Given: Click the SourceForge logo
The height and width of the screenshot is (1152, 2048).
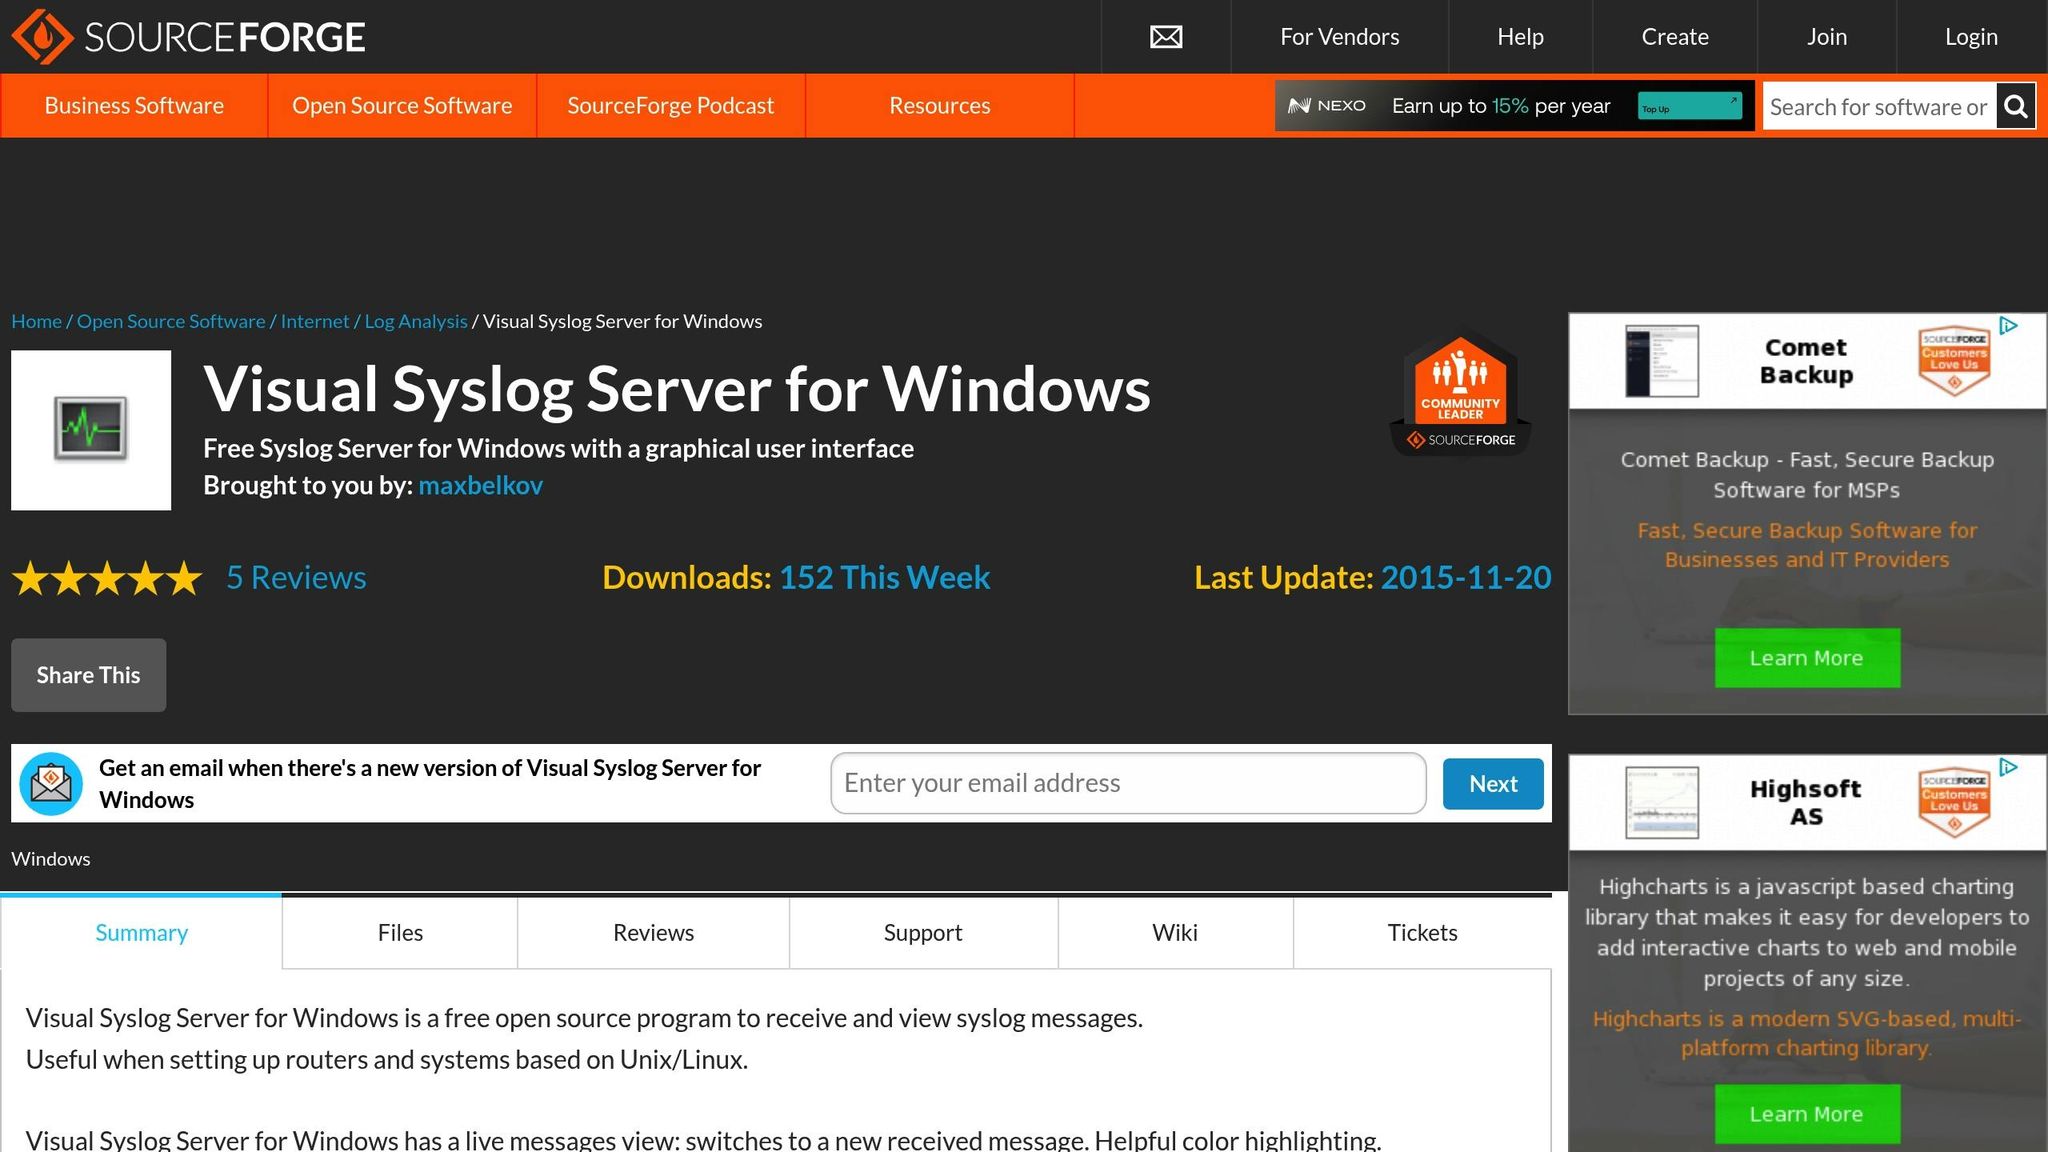Looking at the screenshot, I should pyautogui.click(x=188, y=37).
